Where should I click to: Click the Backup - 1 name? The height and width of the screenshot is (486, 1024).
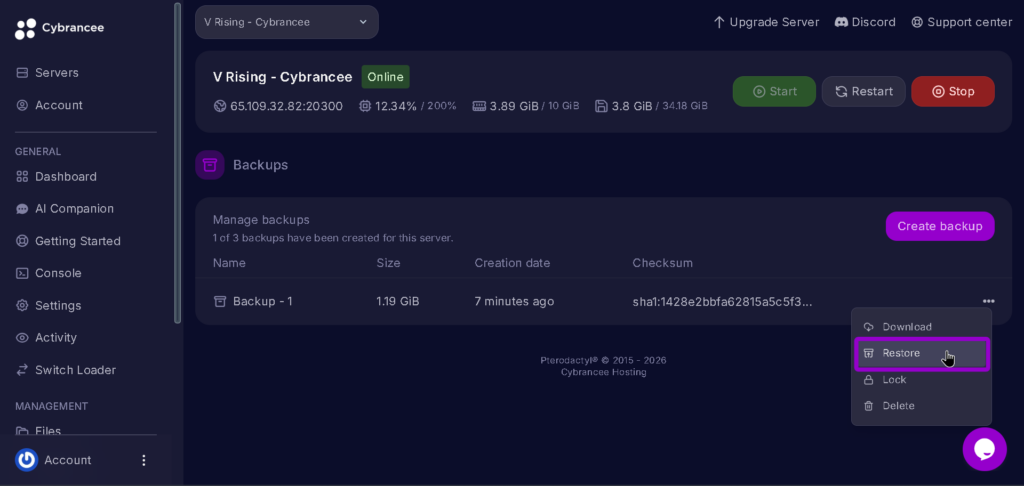coord(263,301)
